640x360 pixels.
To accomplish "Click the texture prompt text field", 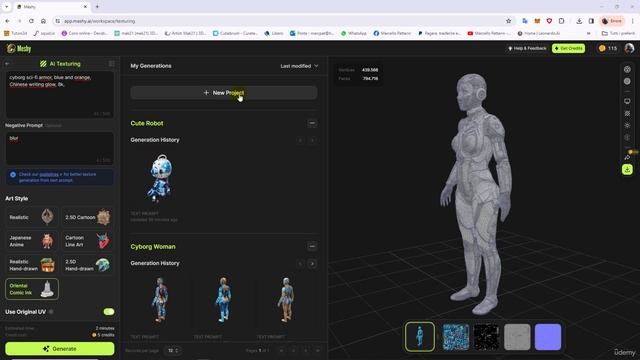I will [x=60, y=94].
